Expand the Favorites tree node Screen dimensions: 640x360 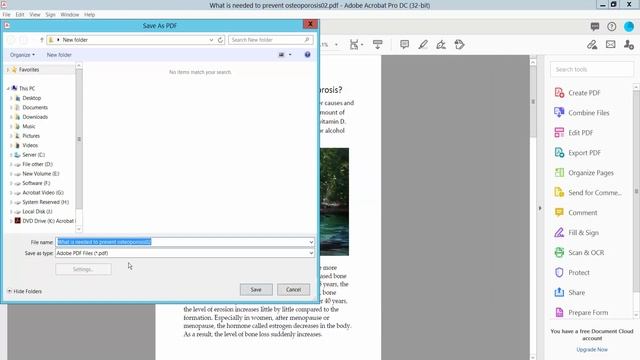8,70
